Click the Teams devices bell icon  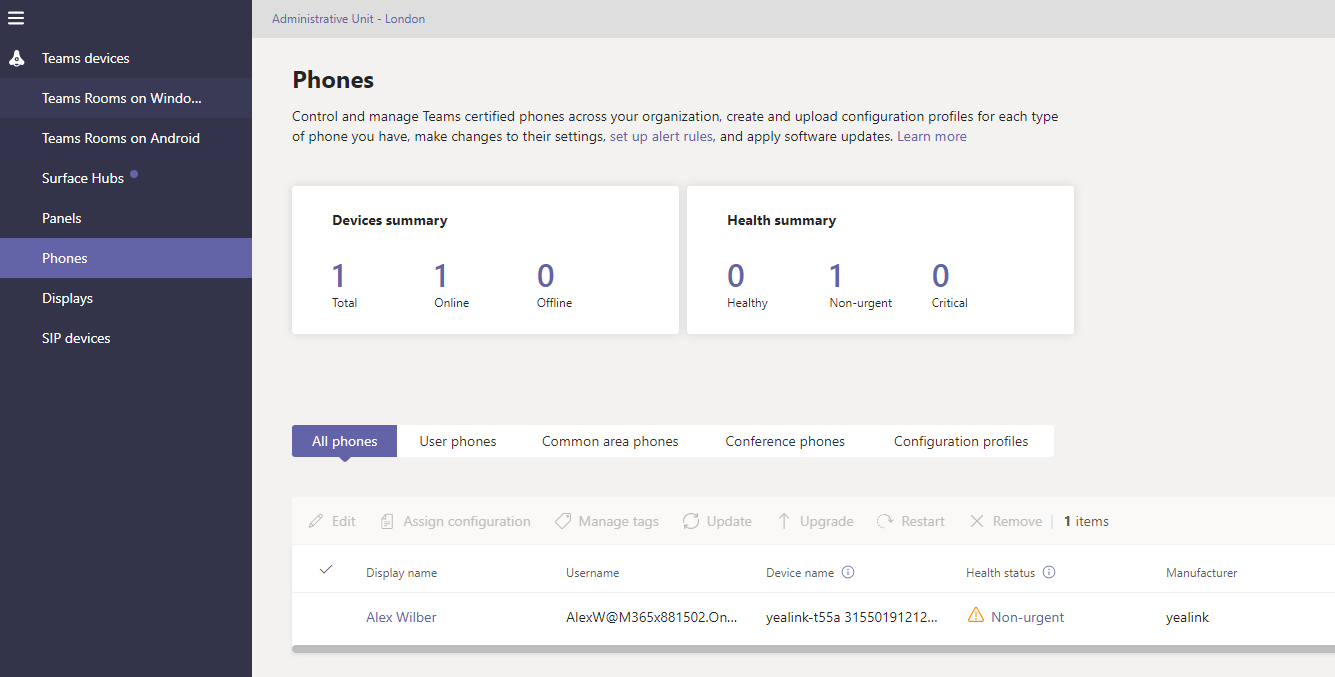pyautogui.click(x=16, y=59)
